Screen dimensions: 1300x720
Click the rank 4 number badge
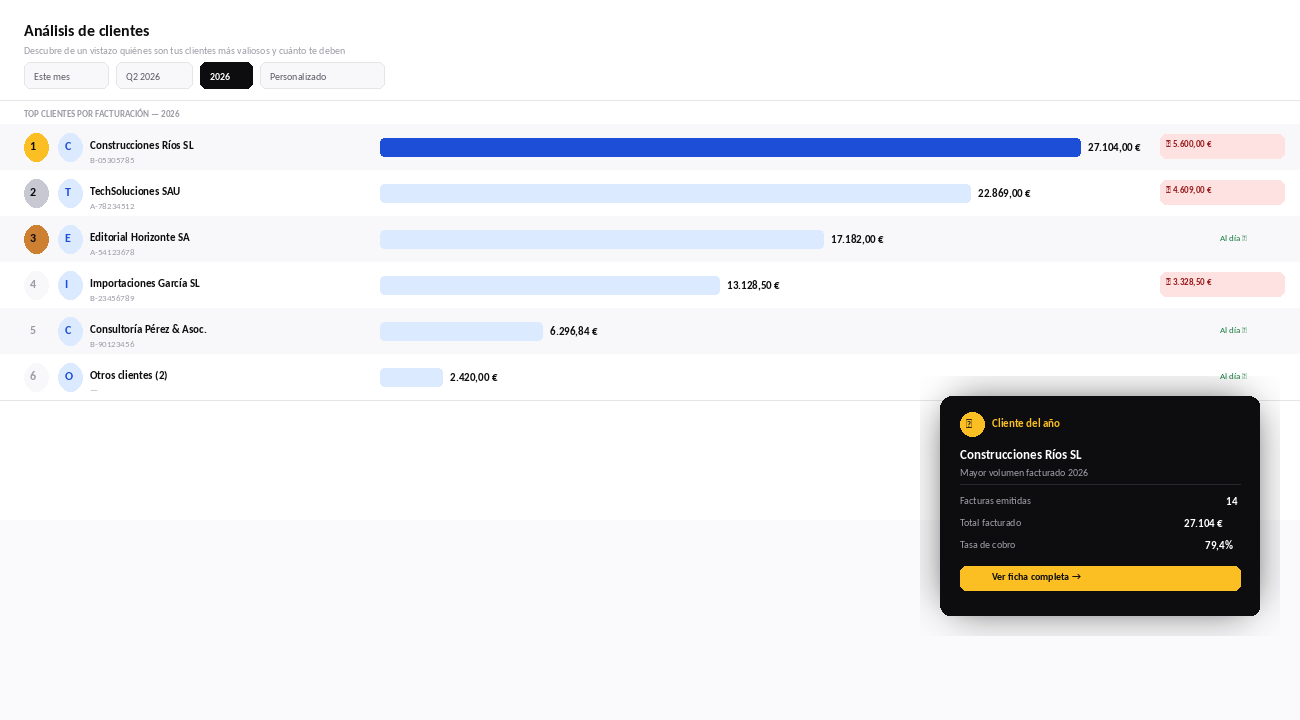tap(36, 285)
